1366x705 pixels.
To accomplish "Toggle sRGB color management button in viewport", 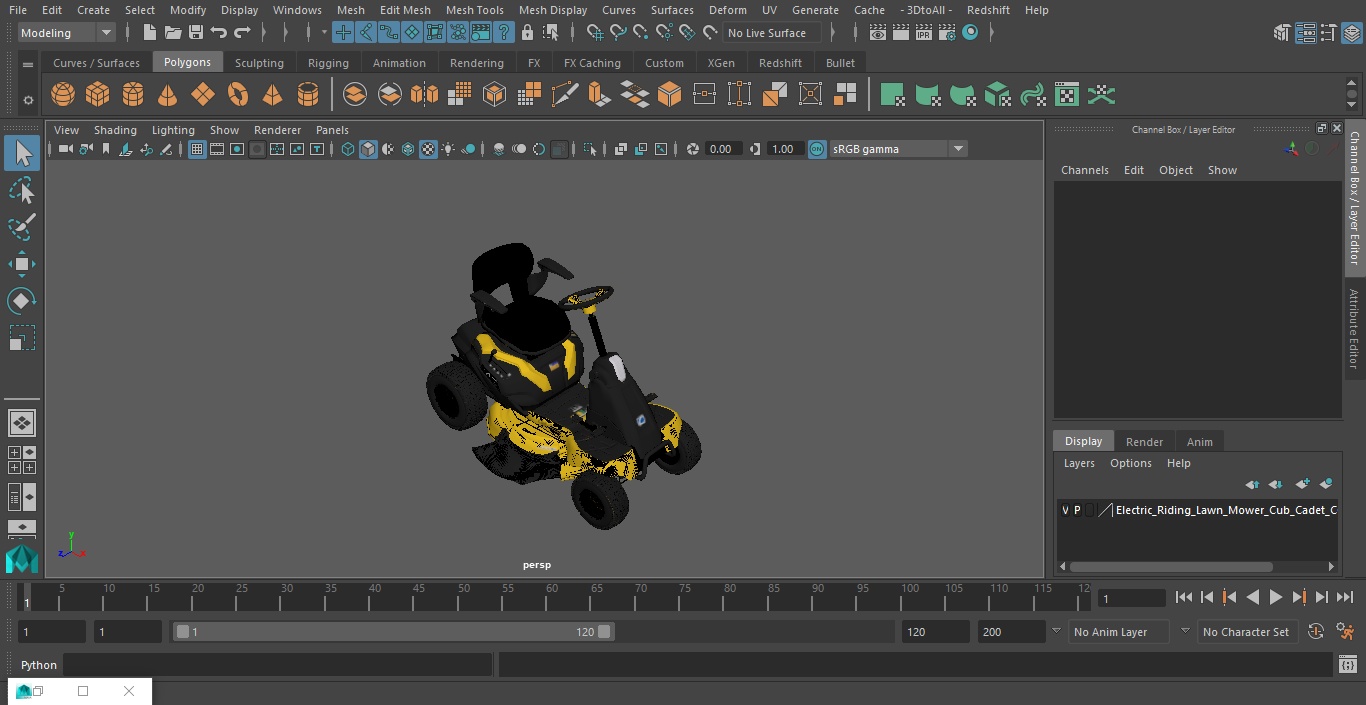I will [817, 149].
